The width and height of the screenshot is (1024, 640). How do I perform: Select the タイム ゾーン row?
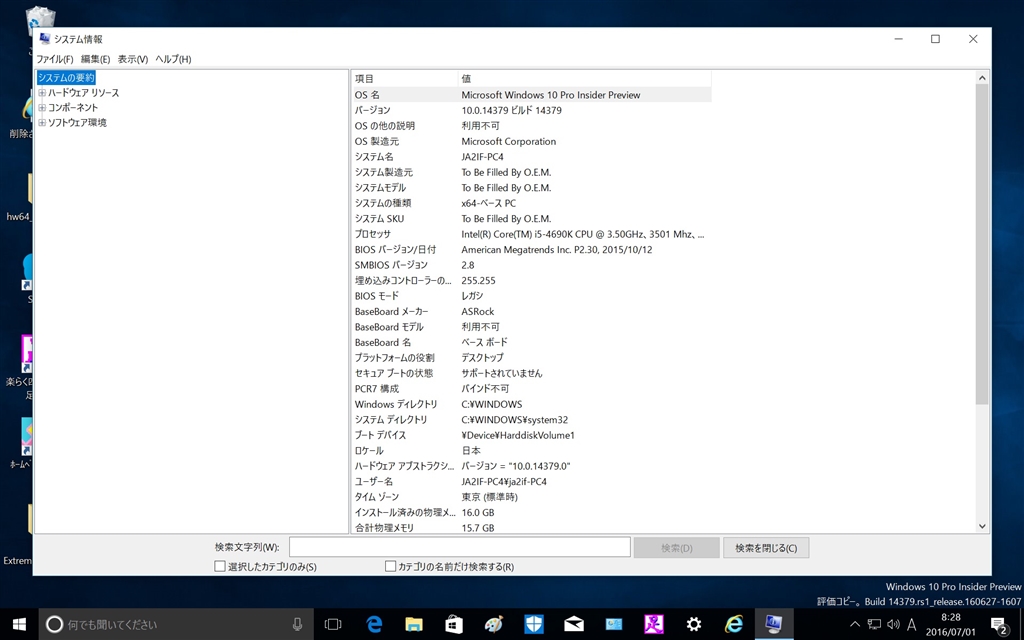point(532,497)
